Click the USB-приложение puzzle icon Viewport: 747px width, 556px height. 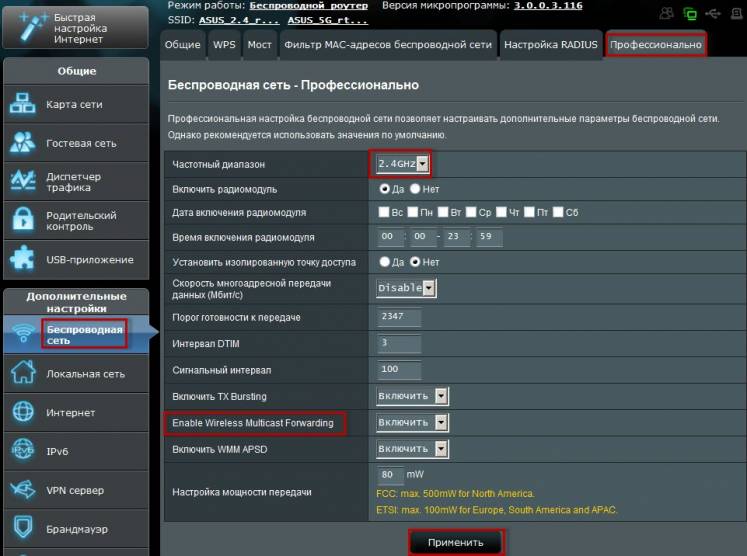pyautogui.click(x=22, y=259)
